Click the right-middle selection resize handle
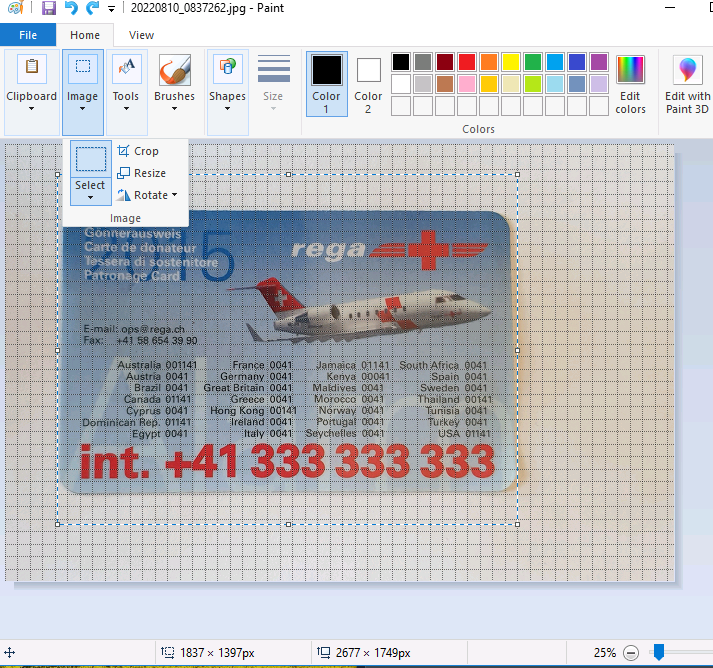The image size is (713, 668). click(517, 351)
